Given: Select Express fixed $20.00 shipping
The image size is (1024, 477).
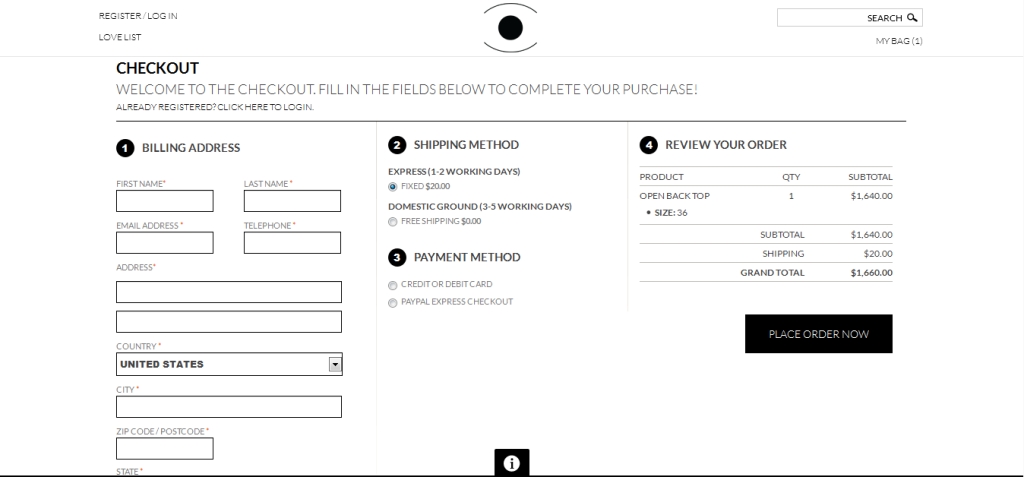Looking at the screenshot, I should (x=392, y=187).
